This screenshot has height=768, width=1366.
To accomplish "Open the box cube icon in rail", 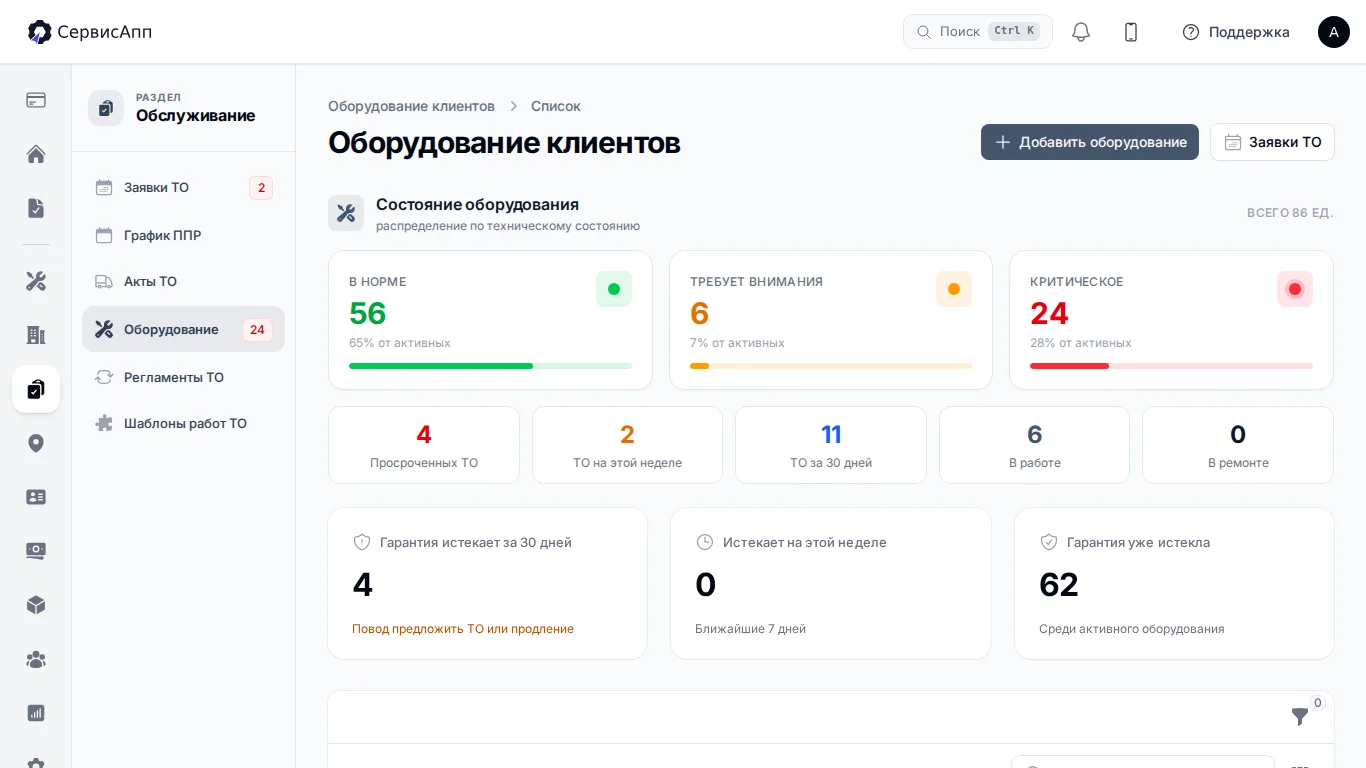I will coord(36,605).
